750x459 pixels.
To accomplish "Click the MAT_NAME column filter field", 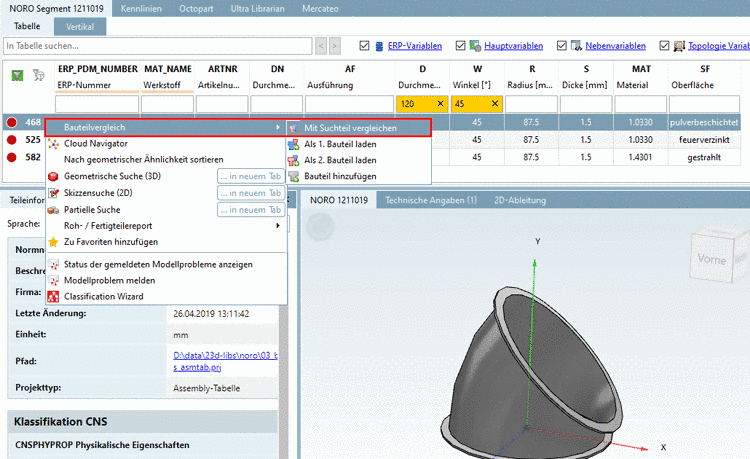I will [x=167, y=104].
